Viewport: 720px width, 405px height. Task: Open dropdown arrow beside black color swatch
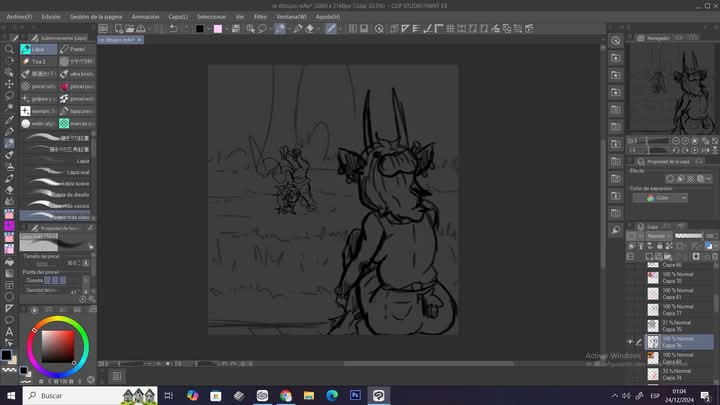[x=208, y=28]
